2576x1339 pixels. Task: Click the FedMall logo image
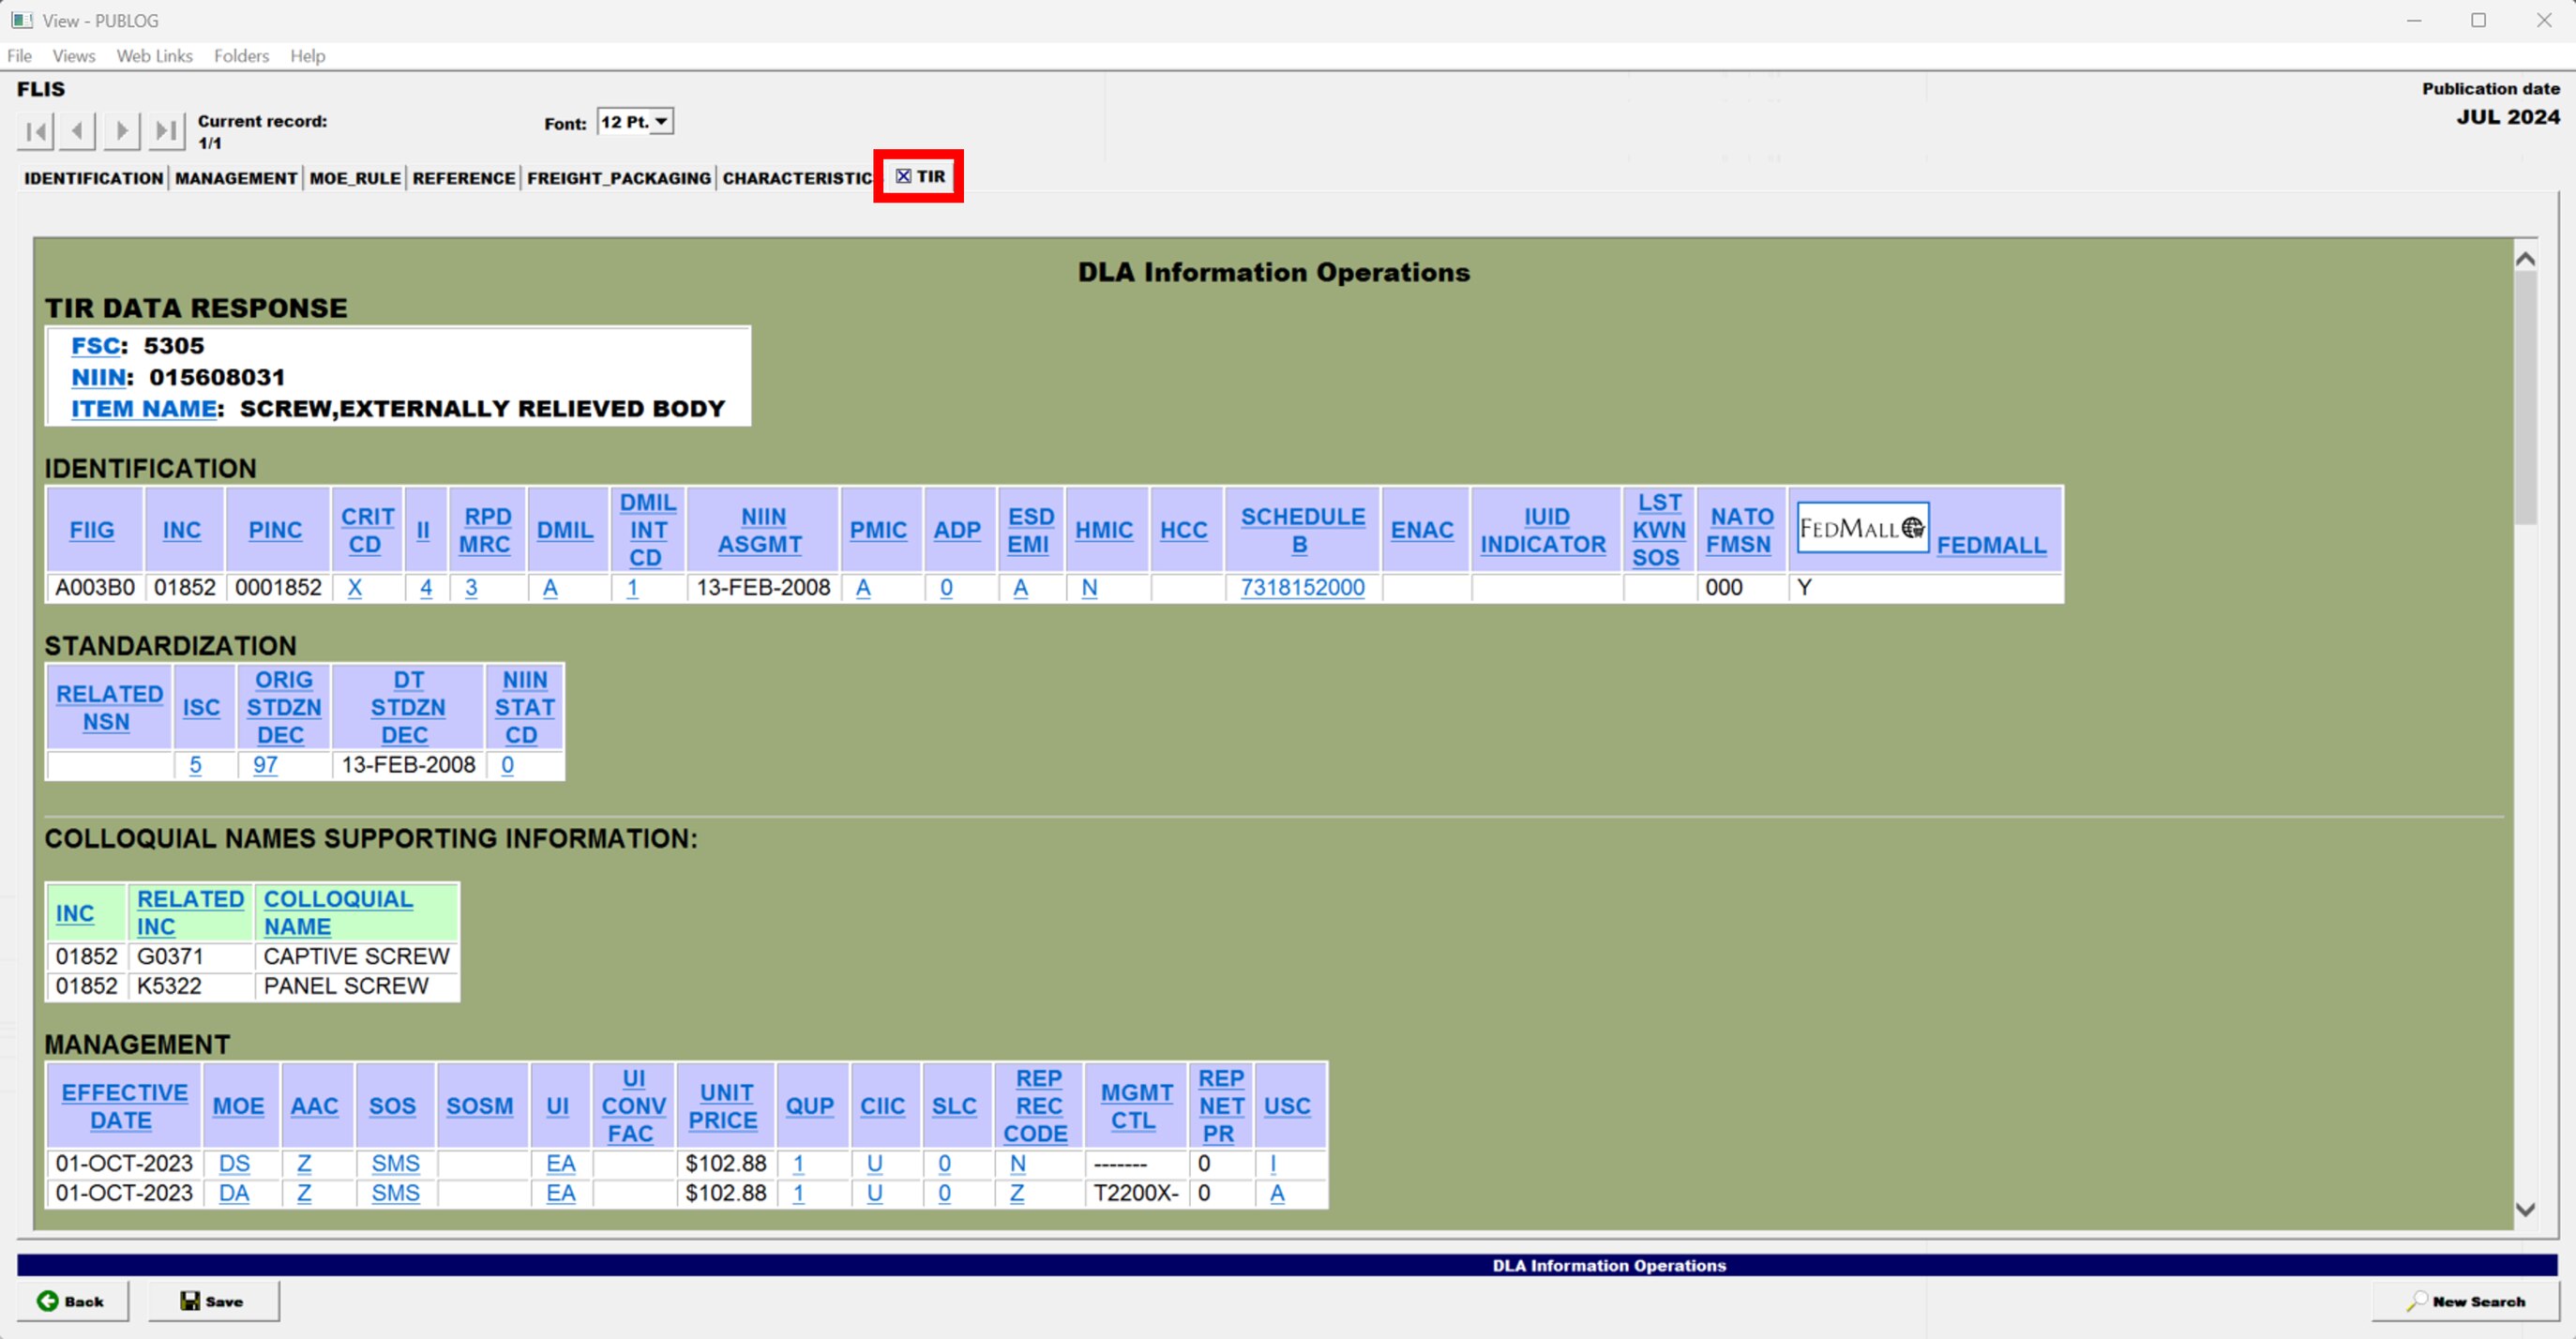point(1862,528)
